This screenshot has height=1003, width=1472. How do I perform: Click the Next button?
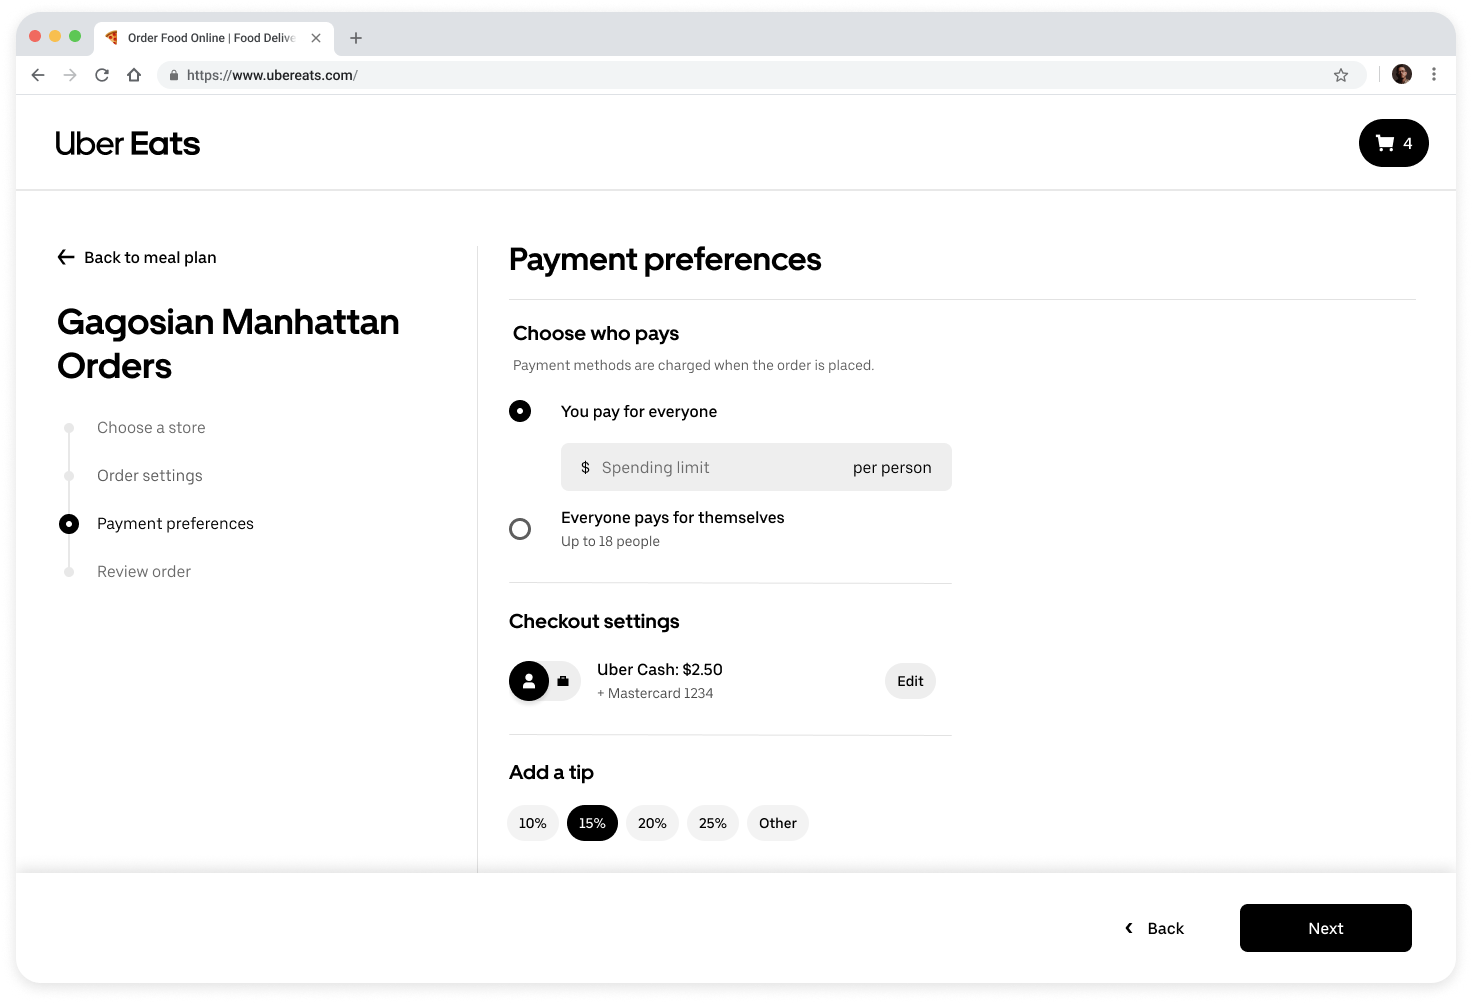click(1325, 928)
